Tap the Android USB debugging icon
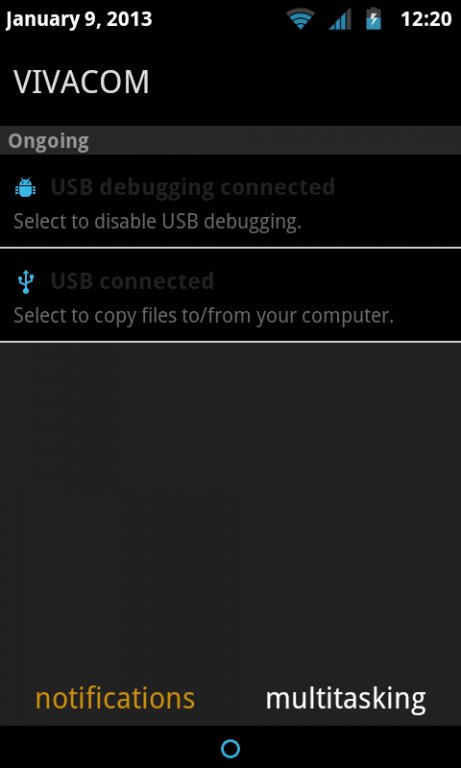461x768 pixels. 25,187
